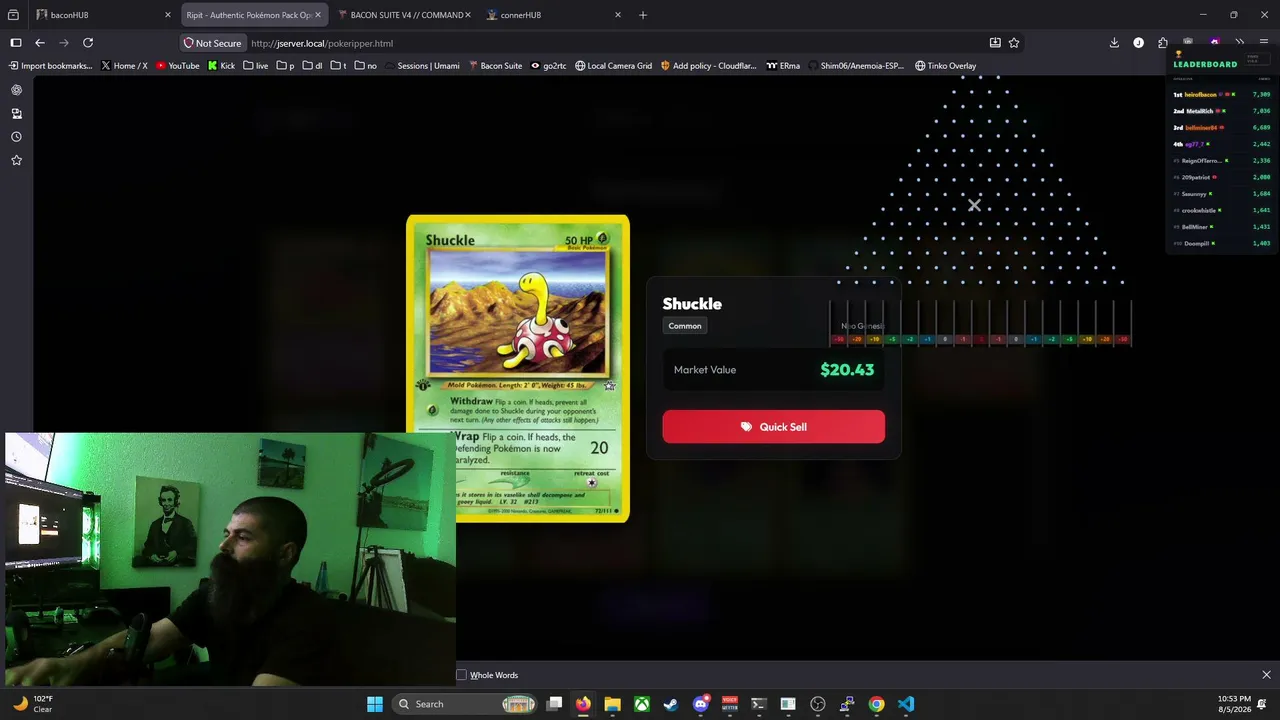Open the Add policy - Cloudflare bookmark
1280x720 pixels.
point(708,66)
